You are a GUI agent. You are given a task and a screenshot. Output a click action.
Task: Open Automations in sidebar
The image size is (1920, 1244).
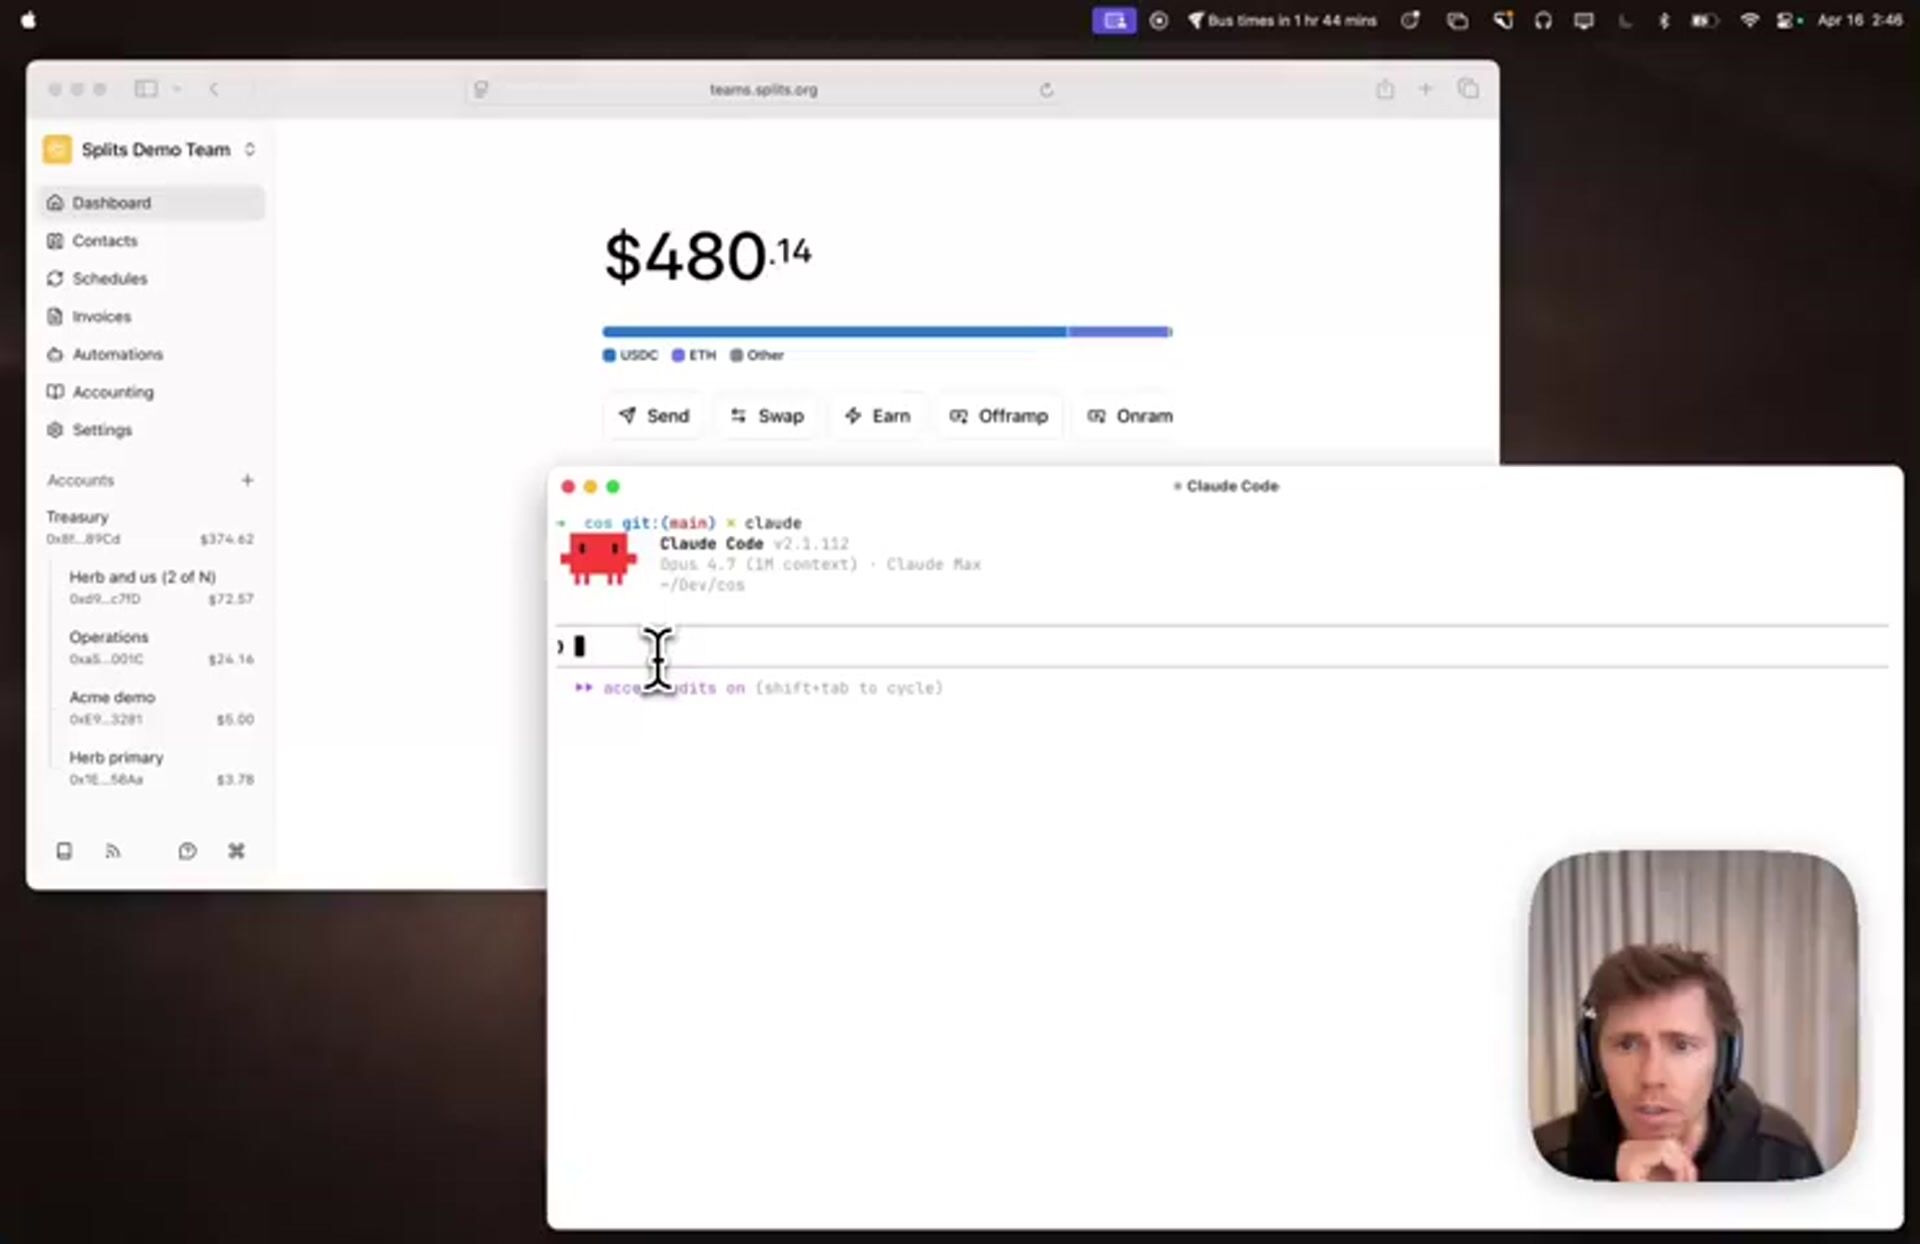117,355
